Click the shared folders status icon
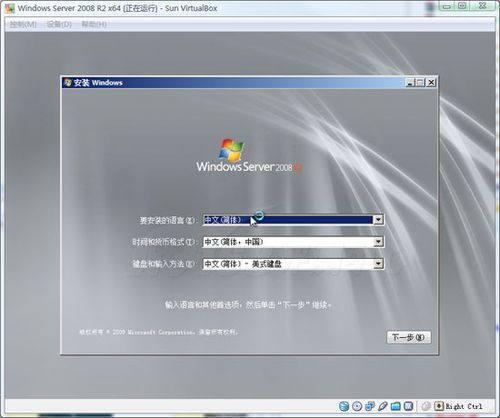The height and width of the screenshot is (418, 500). (x=396, y=406)
